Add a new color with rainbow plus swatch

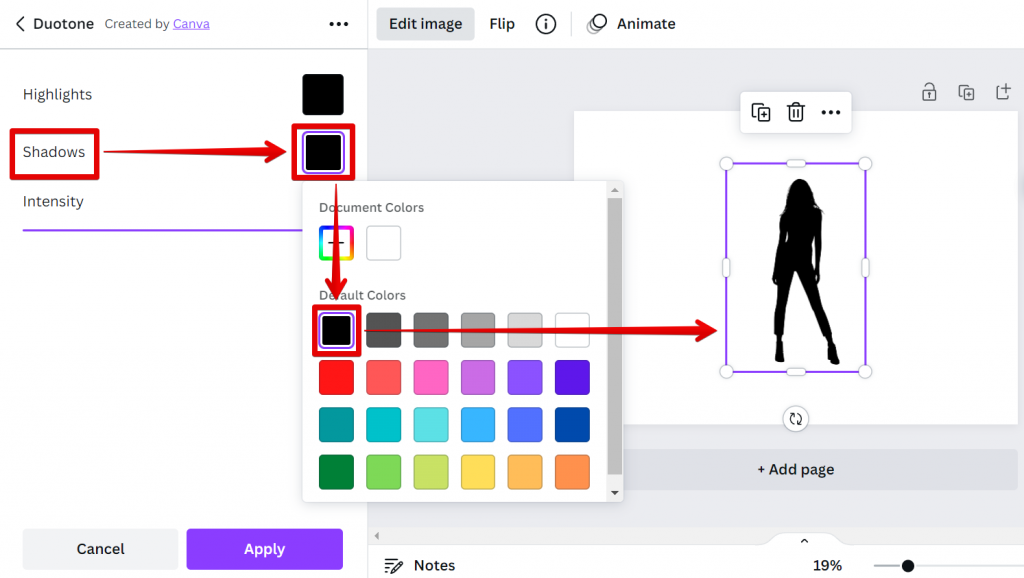coord(336,243)
